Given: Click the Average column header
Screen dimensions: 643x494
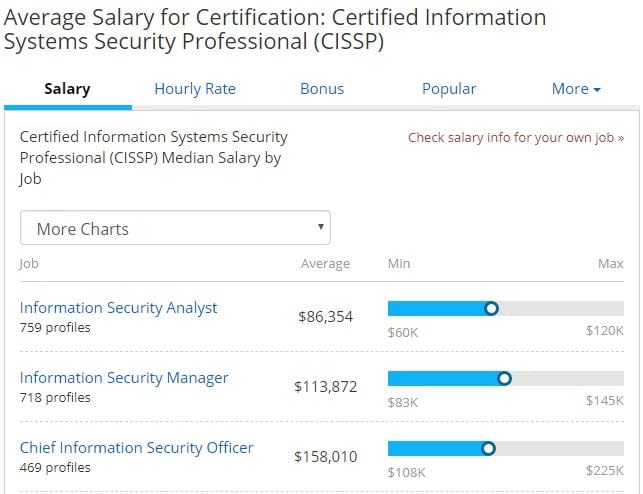Looking at the screenshot, I should pos(326,263).
